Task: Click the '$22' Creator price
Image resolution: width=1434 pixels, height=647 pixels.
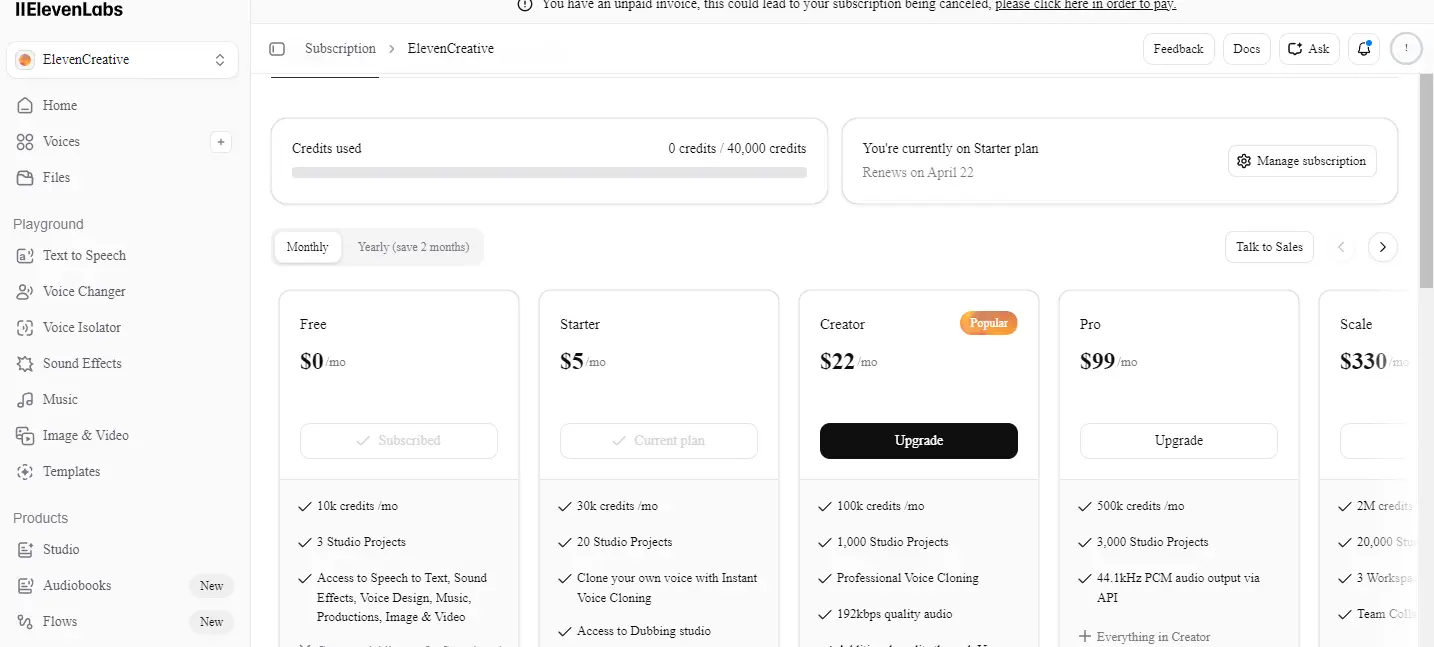Action: [837, 361]
